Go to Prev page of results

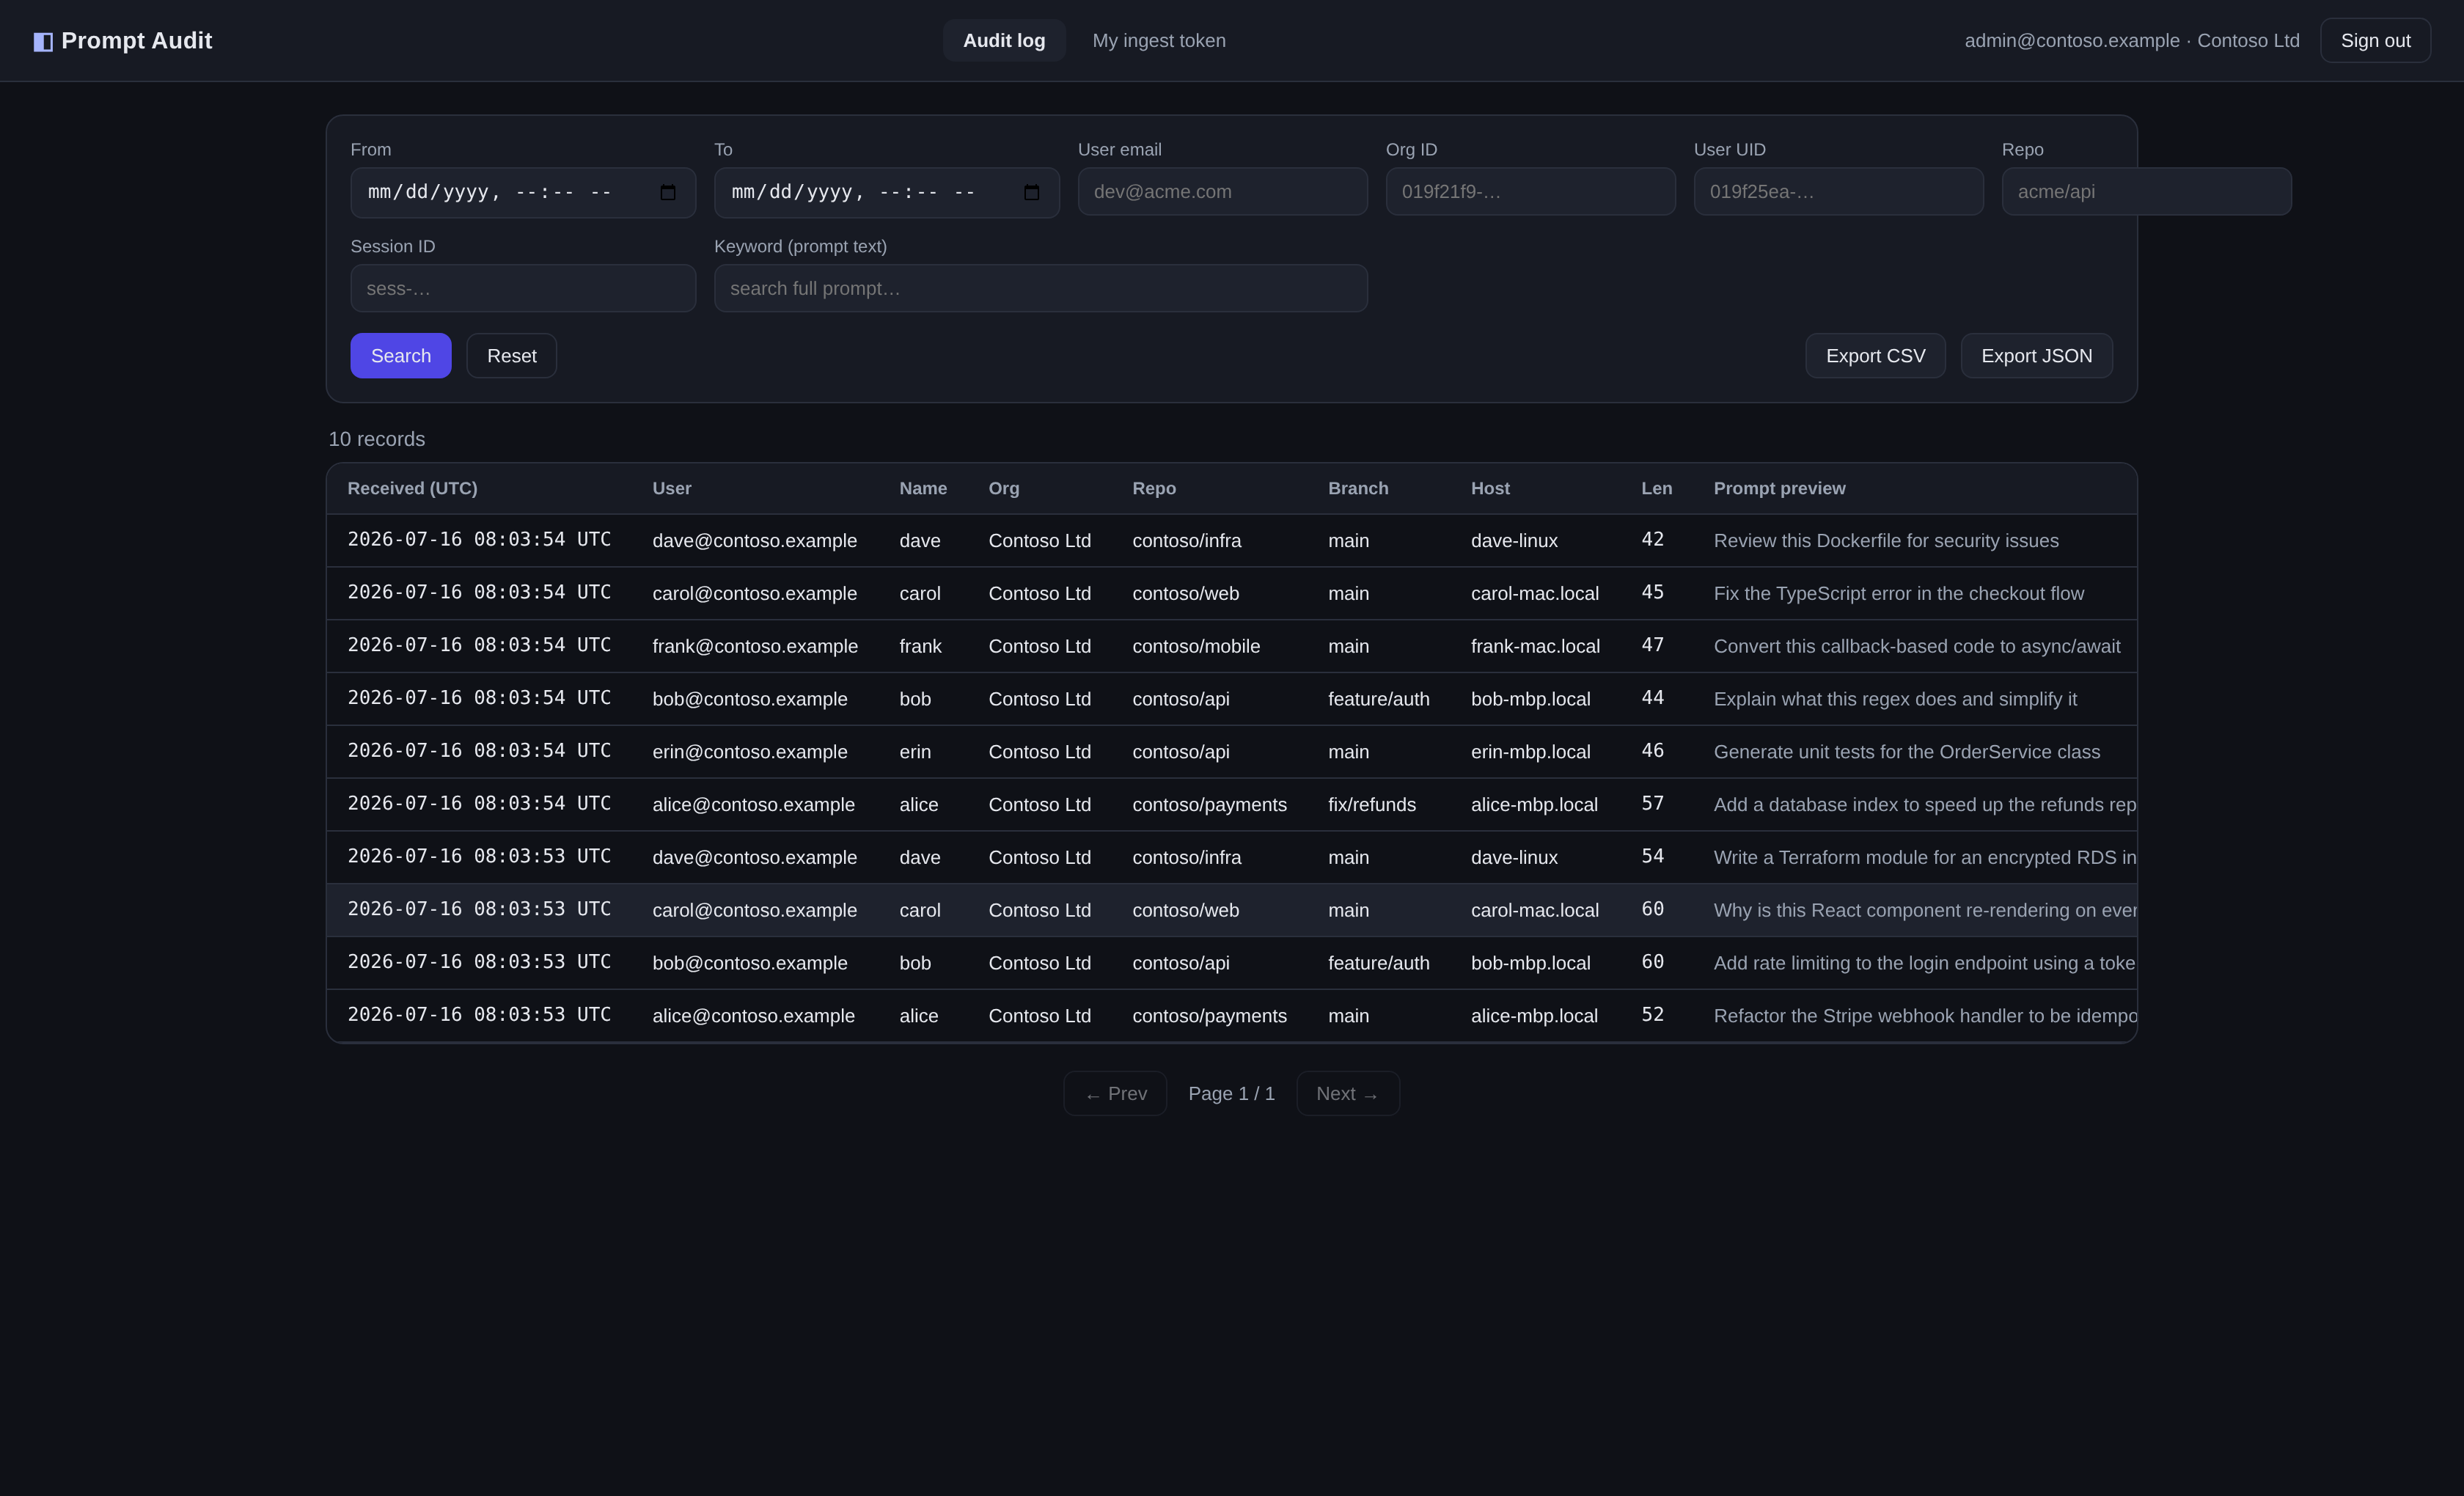point(1115,1094)
